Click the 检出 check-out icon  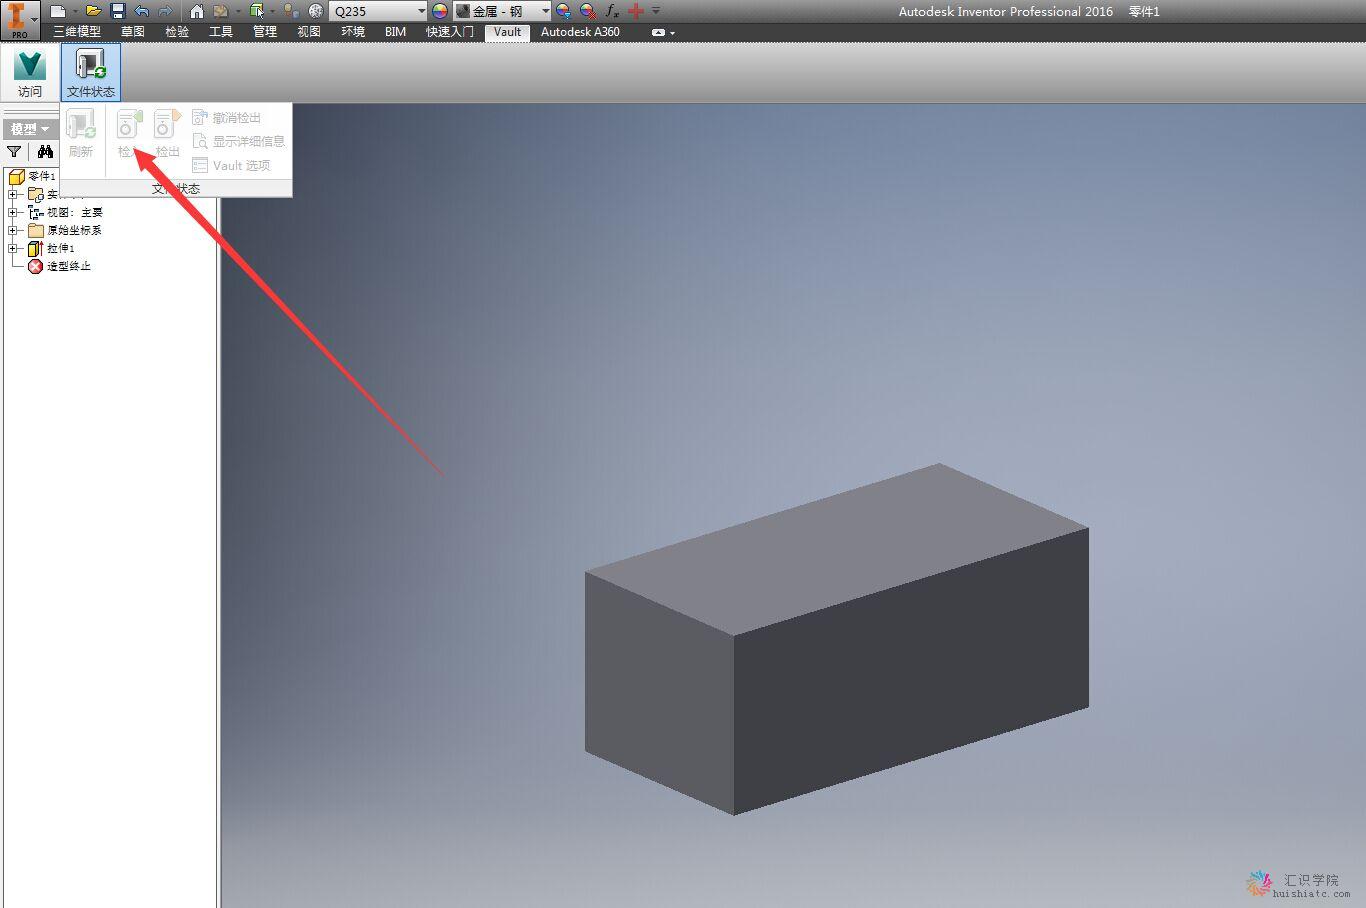(167, 134)
